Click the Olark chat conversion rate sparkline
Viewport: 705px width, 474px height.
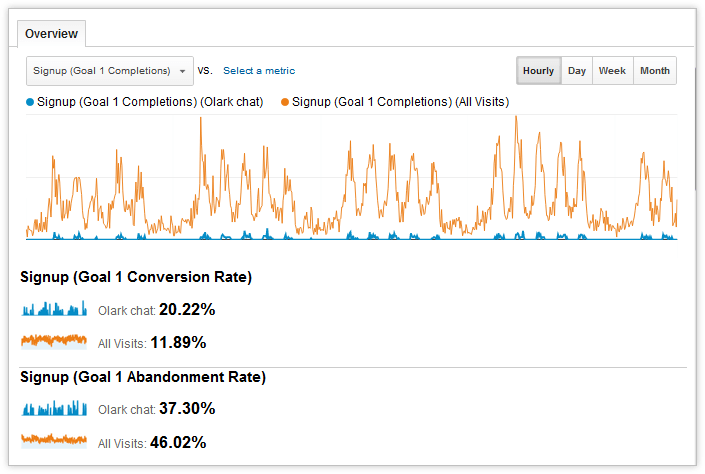pos(55,309)
